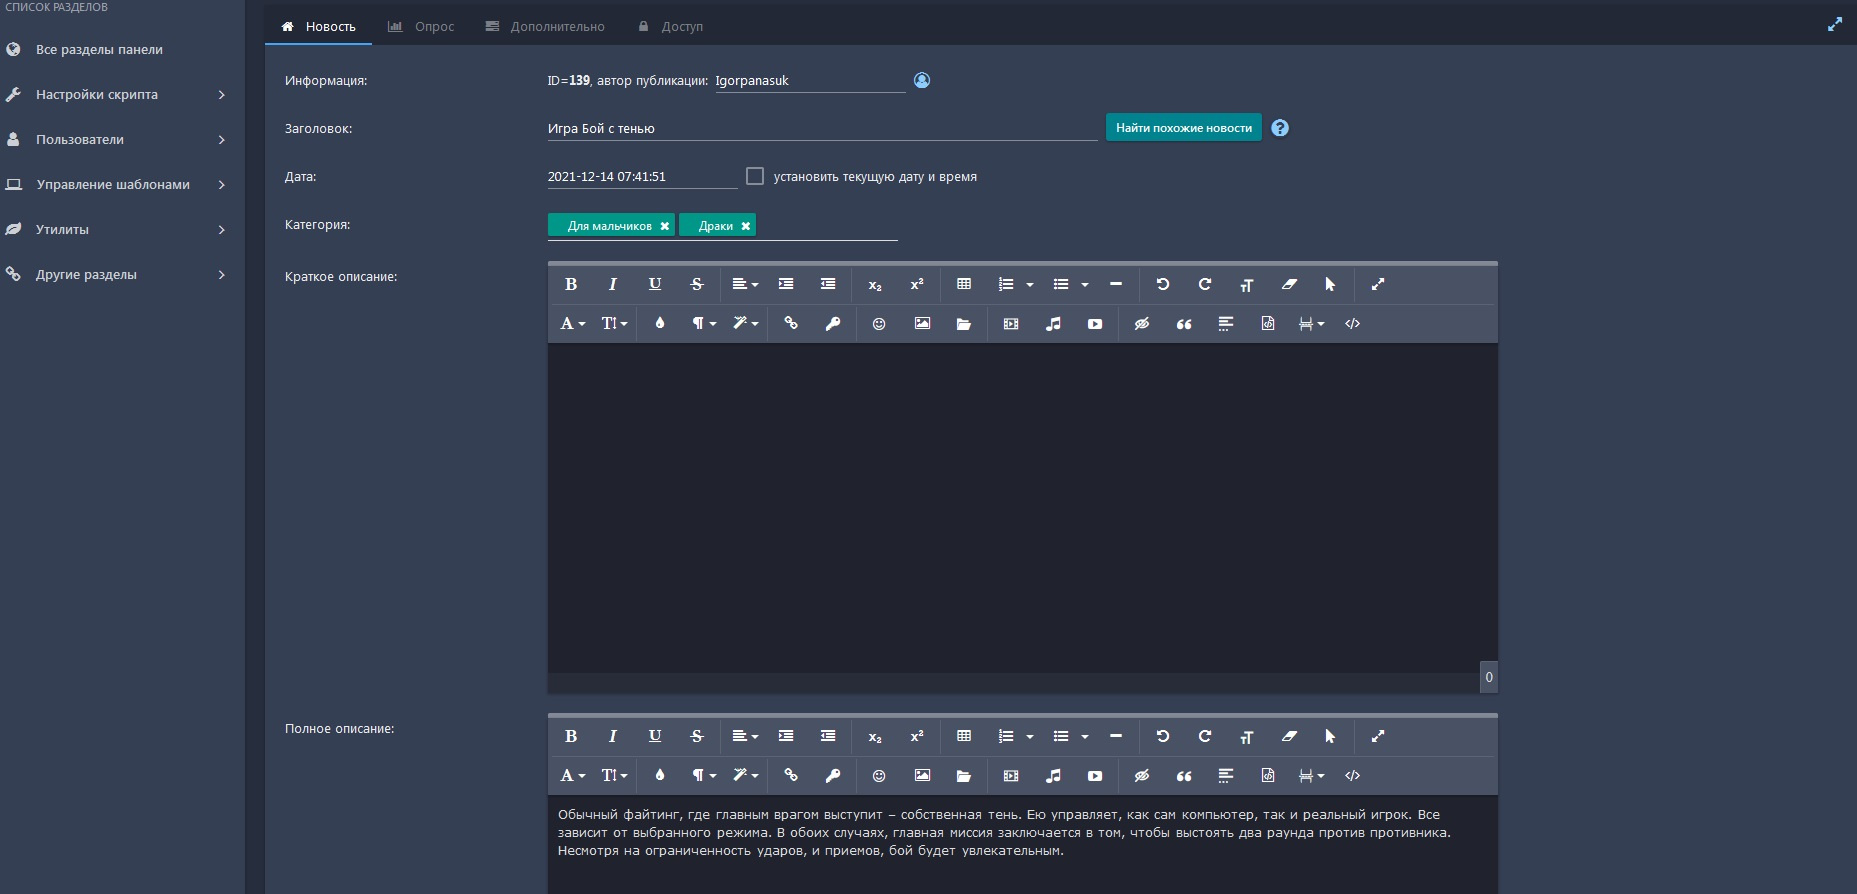Switch to the Новость tab
This screenshot has height=894, width=1857.
[x=318, y=26]
